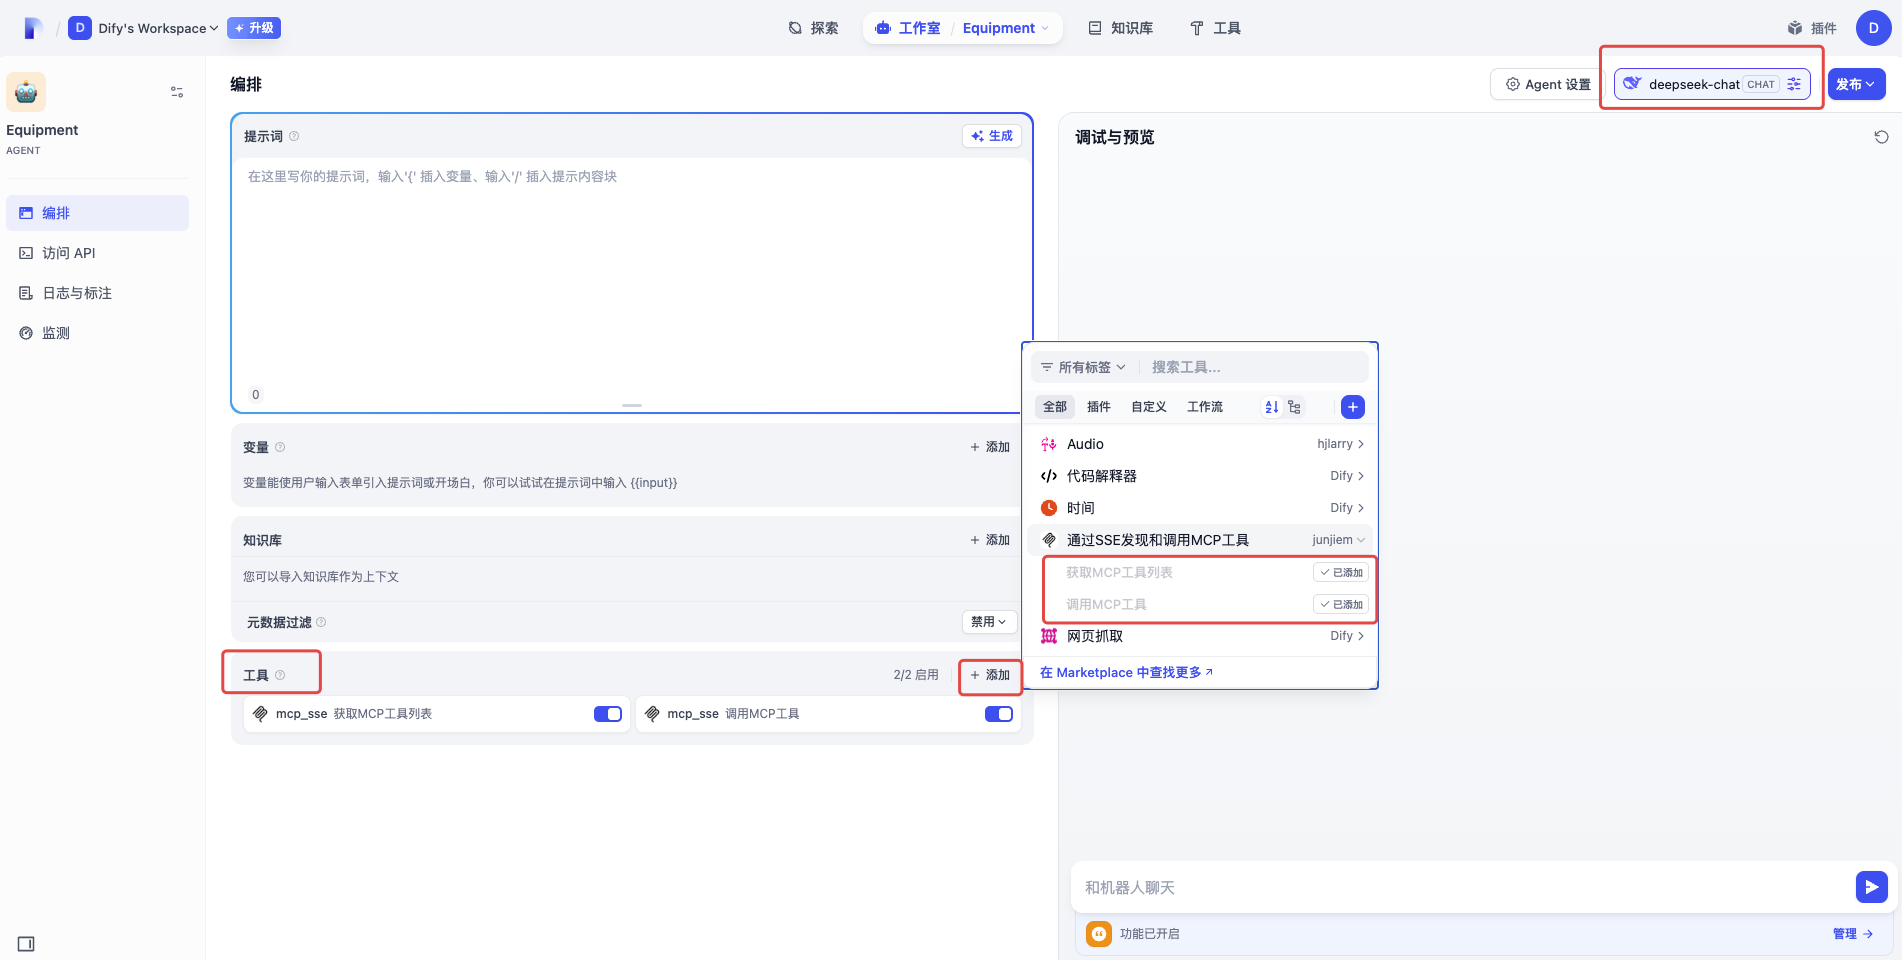Viewport: 1902px width, 960px height.
Task: Click the Dify logo icon
Action: click(33, 28)
